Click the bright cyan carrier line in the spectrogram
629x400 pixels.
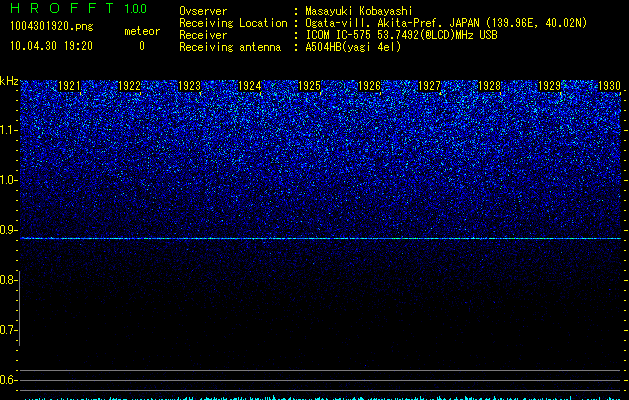pos(321,238)
